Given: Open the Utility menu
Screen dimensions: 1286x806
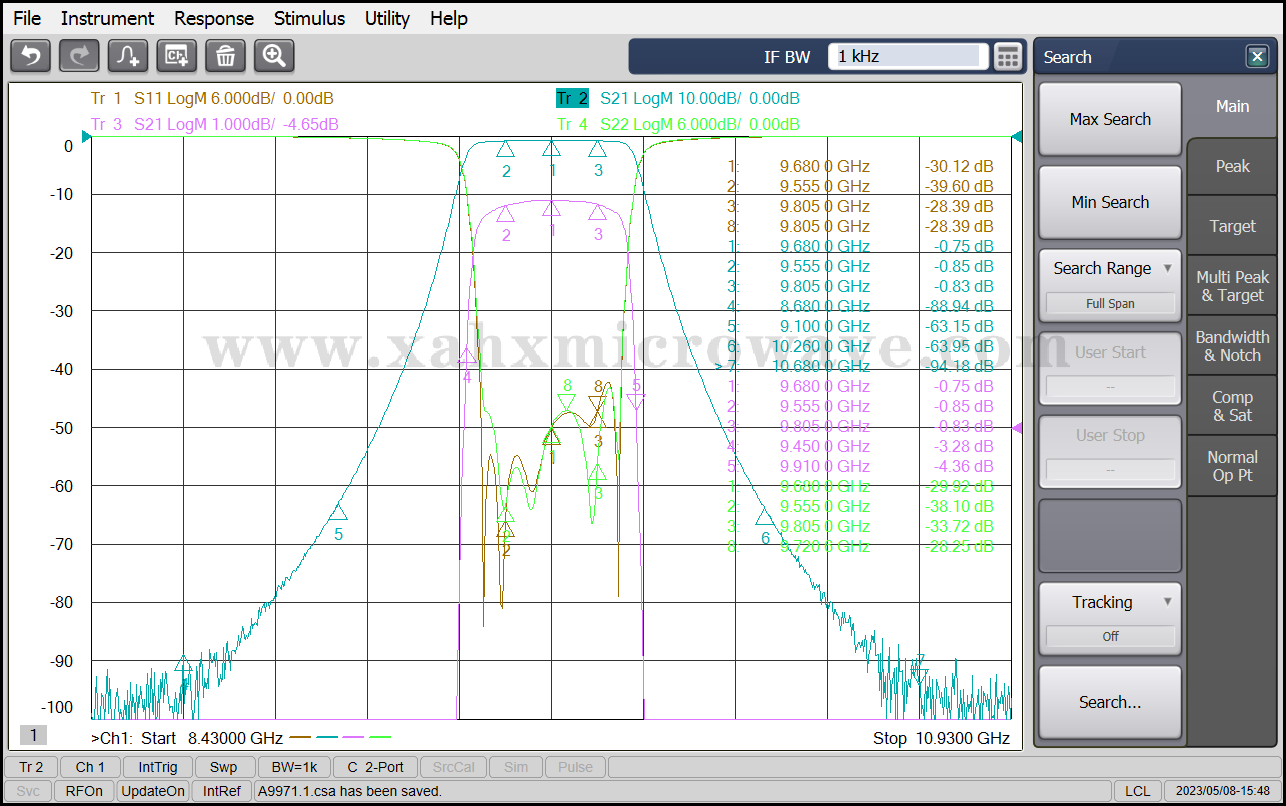Looking at the screenshot, I should click(387, 18).
